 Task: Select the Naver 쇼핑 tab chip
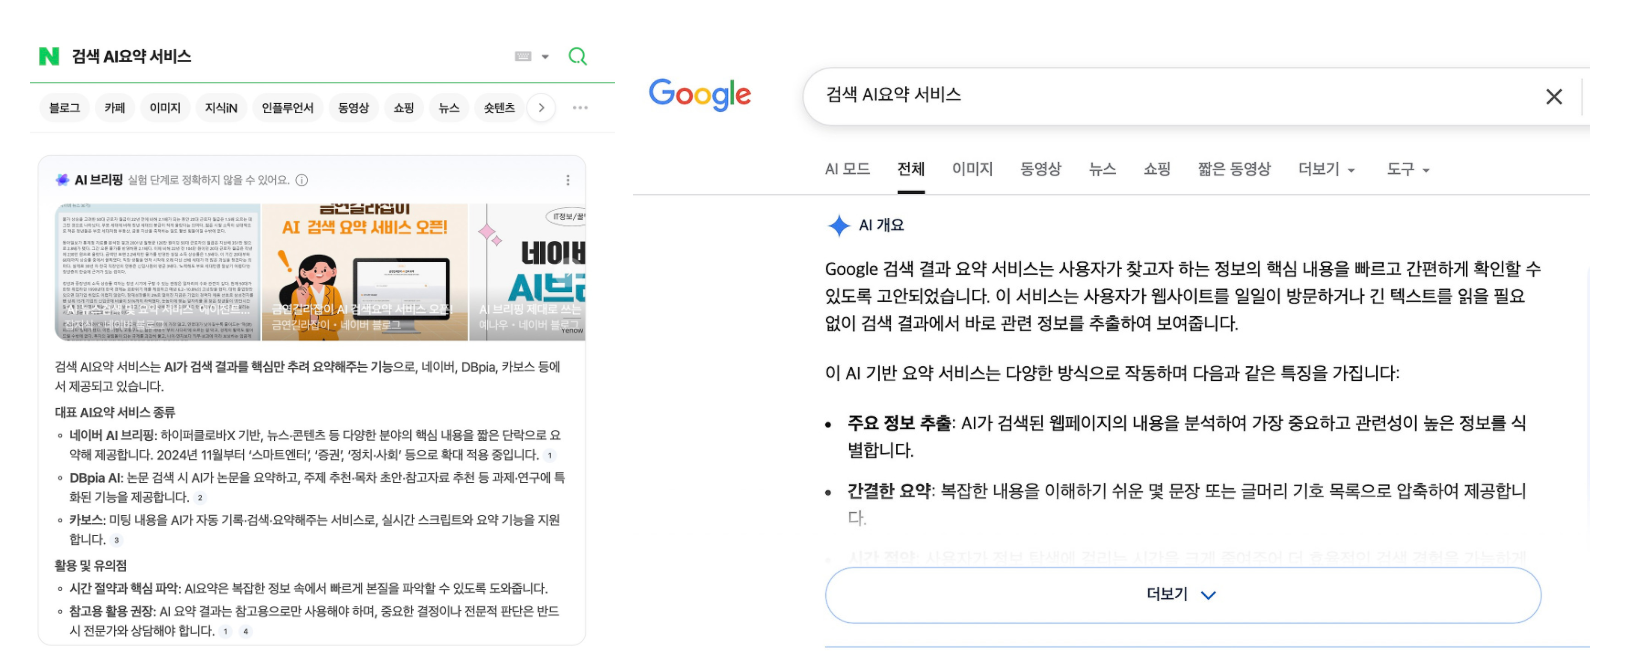tap(404, 108)
